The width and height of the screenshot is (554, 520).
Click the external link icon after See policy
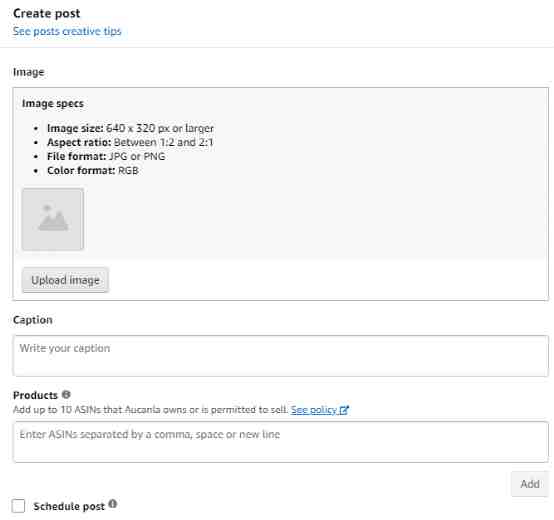[344, 410]
